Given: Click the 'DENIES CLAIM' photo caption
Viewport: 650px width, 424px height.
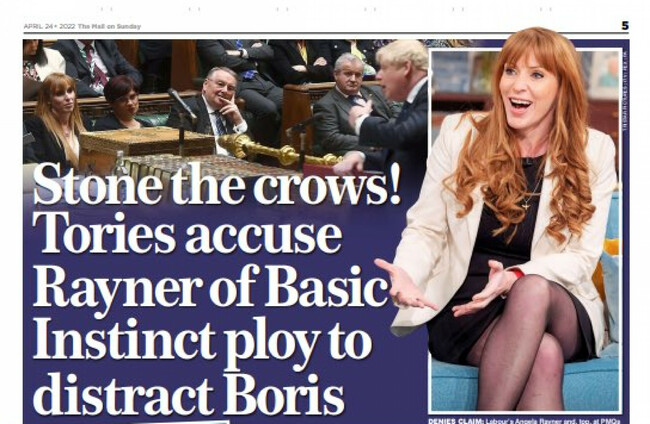Looking at the screenshot, I should (x=524, y=421).
